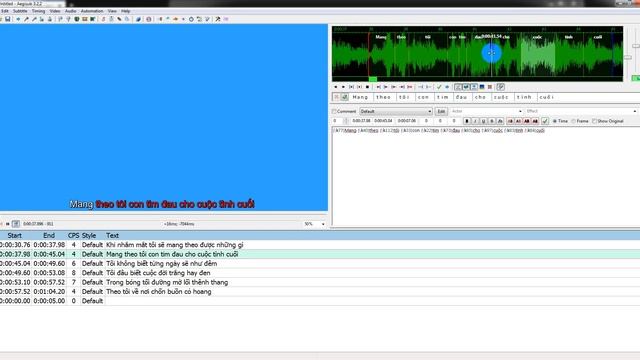Viewport: 640px width, 360px height.
Task: Toggle spectrum analyzer mode icon
Action: 482,87
